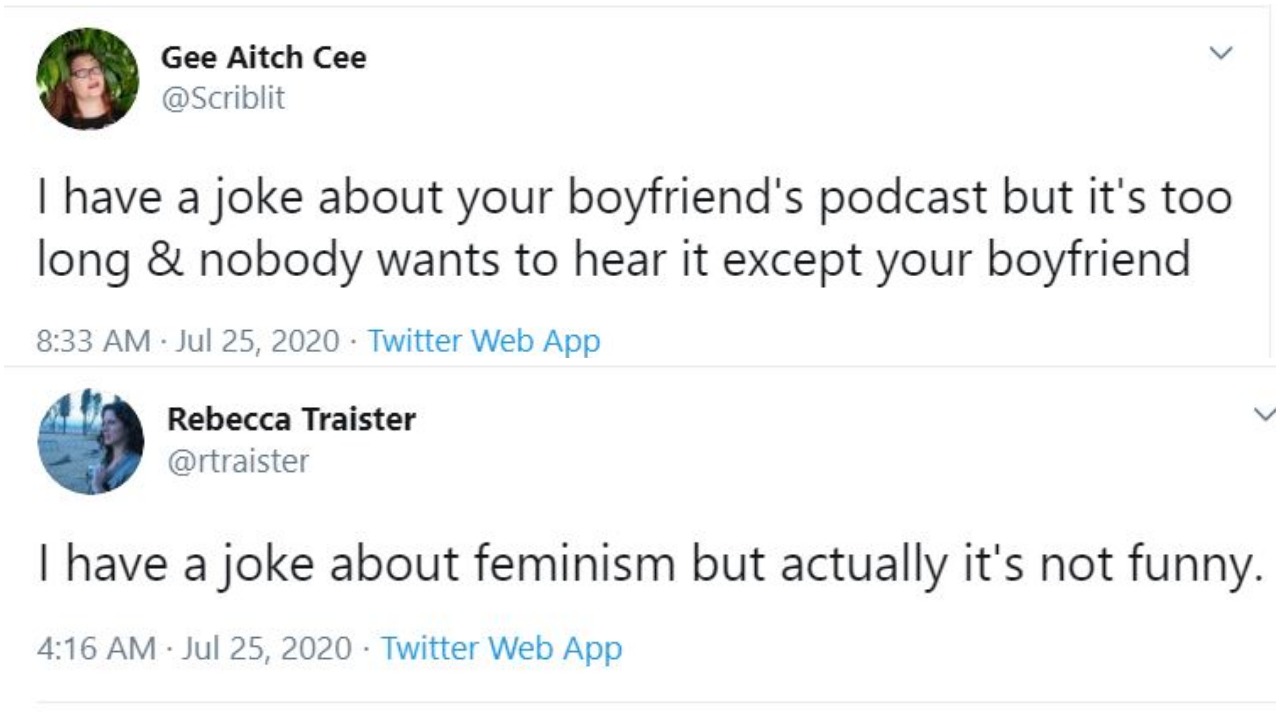Visit the @Scriblit handle

pos(223,98)
